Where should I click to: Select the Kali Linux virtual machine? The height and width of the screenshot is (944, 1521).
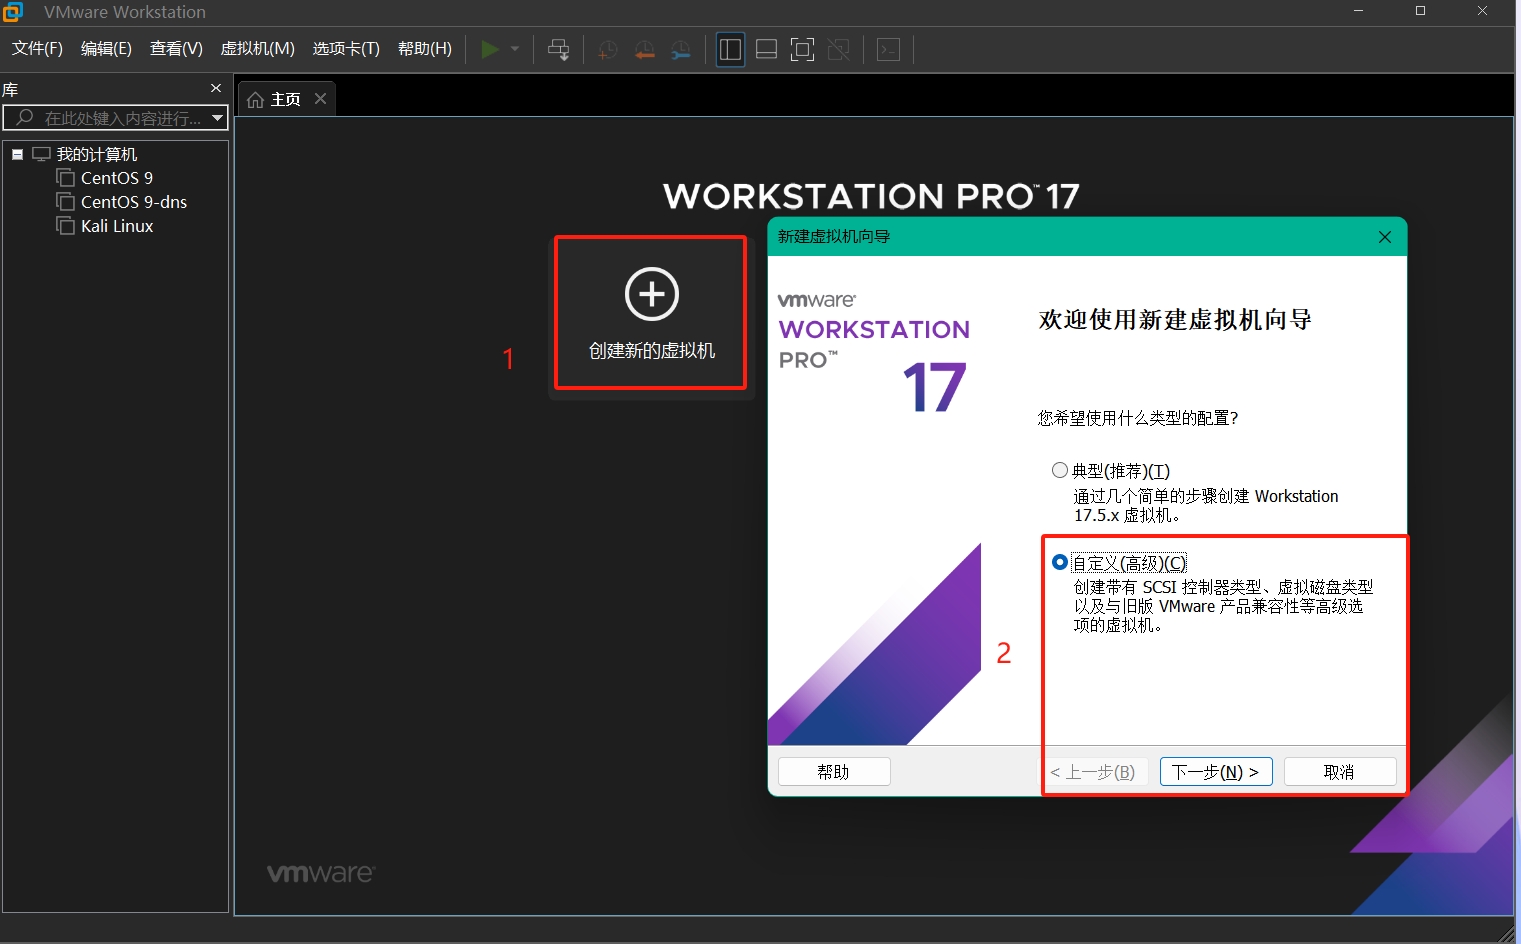[116, 226]
